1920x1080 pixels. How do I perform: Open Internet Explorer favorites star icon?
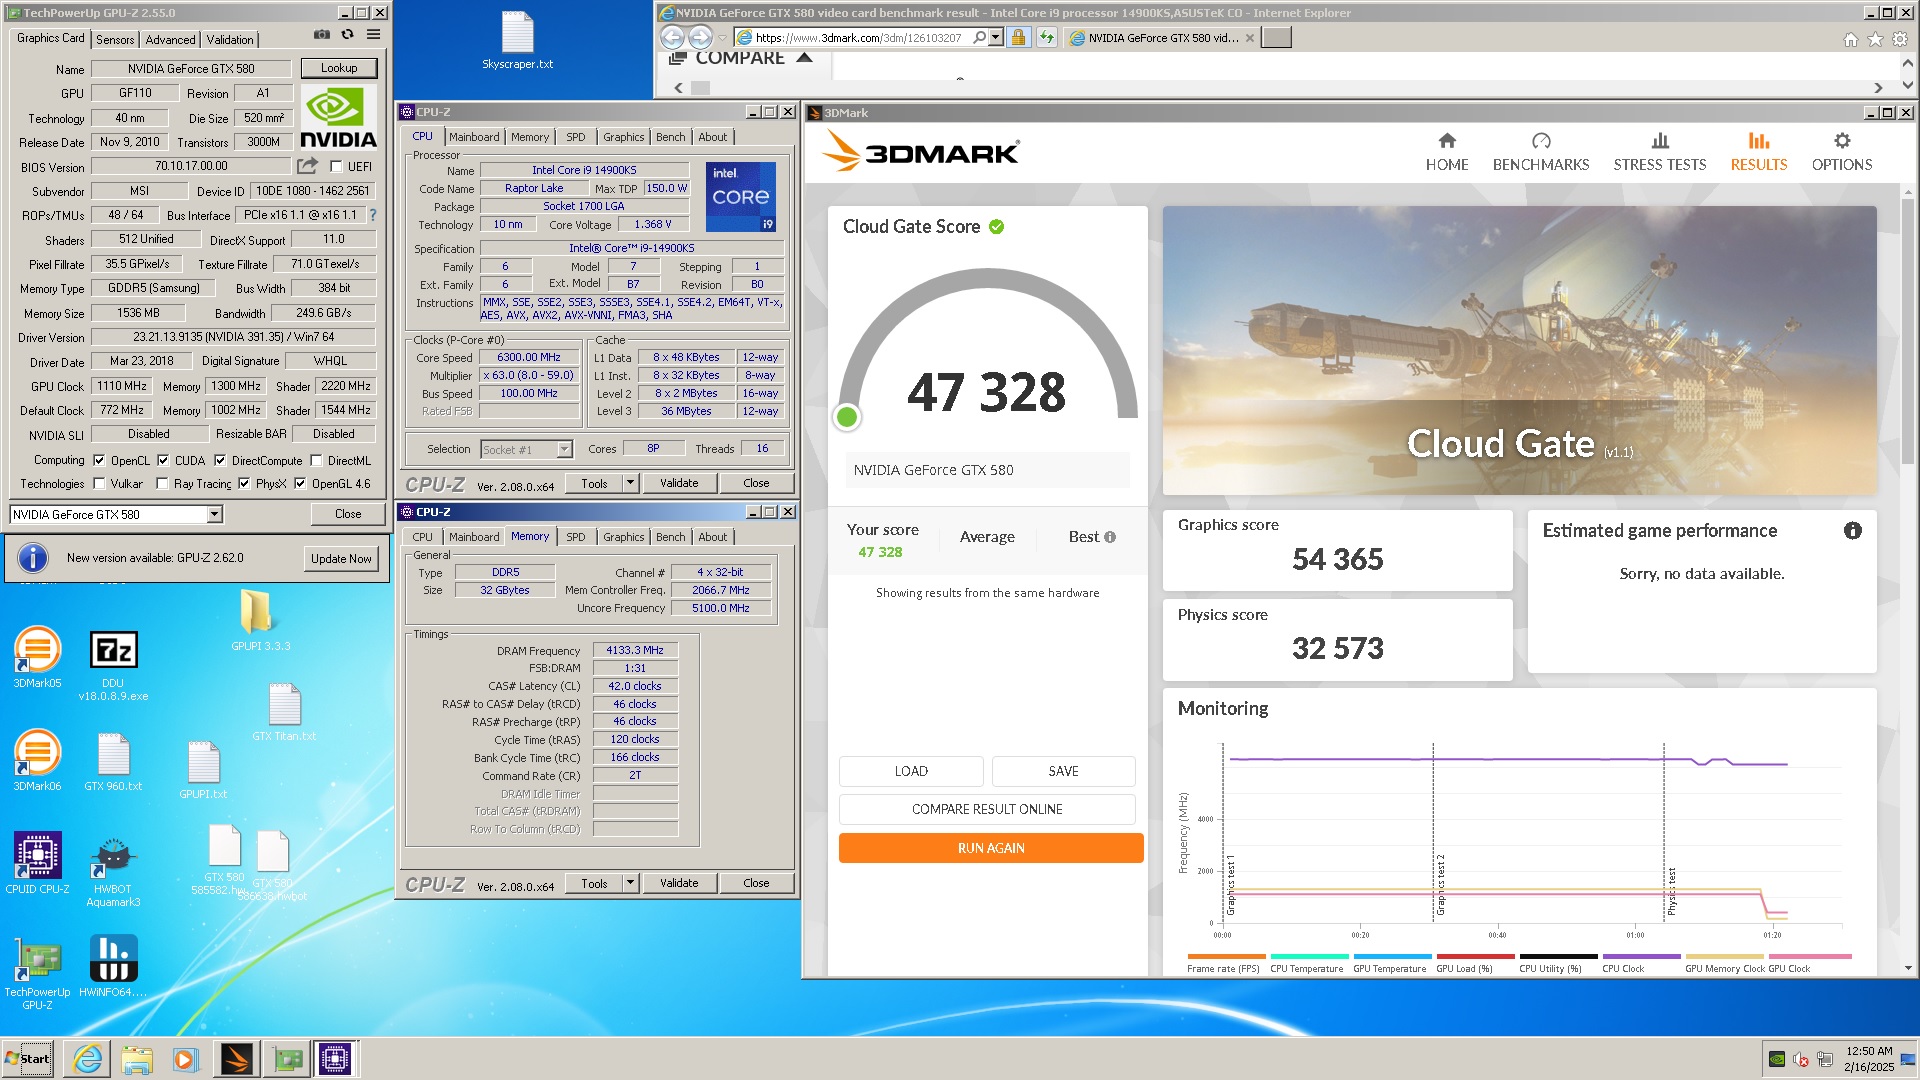click(1875, 39)
